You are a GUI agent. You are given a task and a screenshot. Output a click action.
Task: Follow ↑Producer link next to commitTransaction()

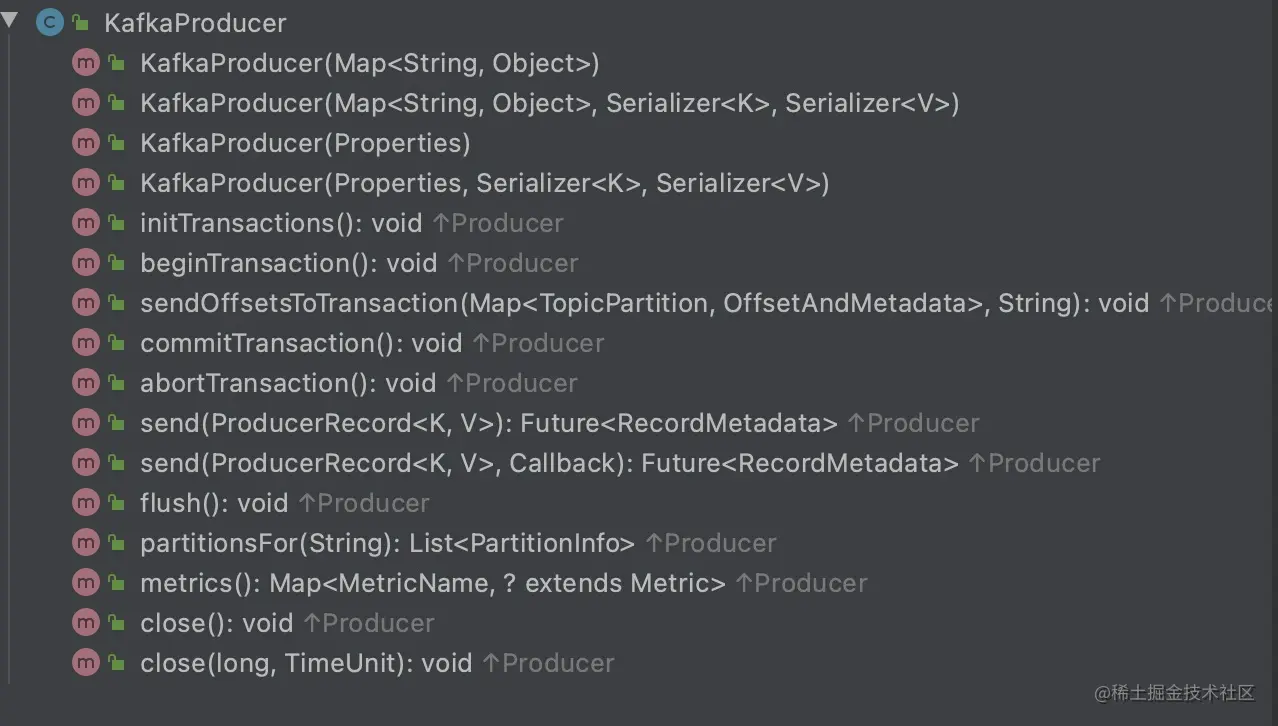(538, 343)
